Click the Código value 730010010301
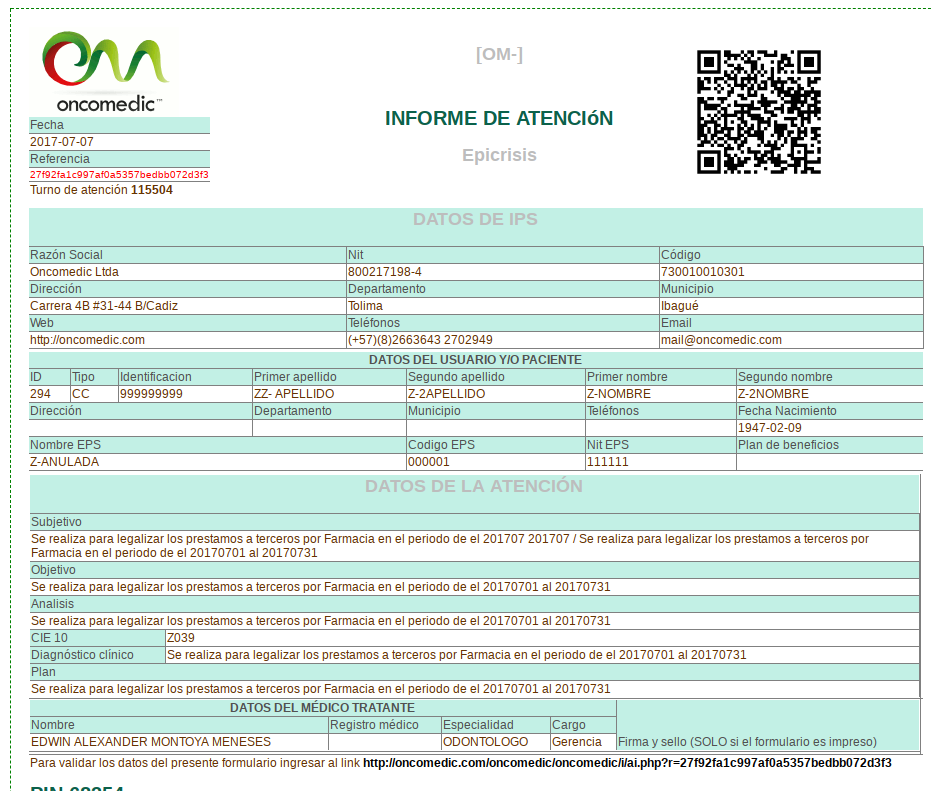The width and height of the screenshot is (931, 791). [x=702, y=272]
